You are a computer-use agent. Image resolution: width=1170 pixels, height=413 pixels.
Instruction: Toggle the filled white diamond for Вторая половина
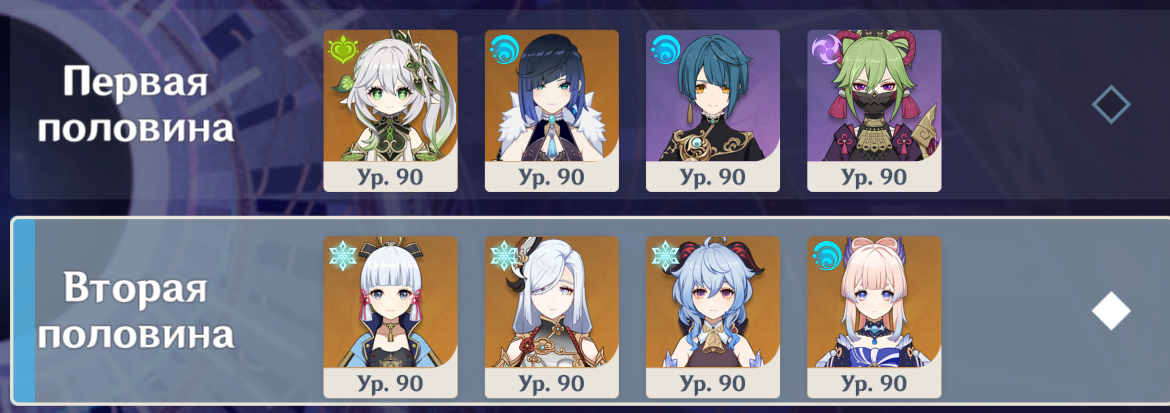[x=1111, y=311]
